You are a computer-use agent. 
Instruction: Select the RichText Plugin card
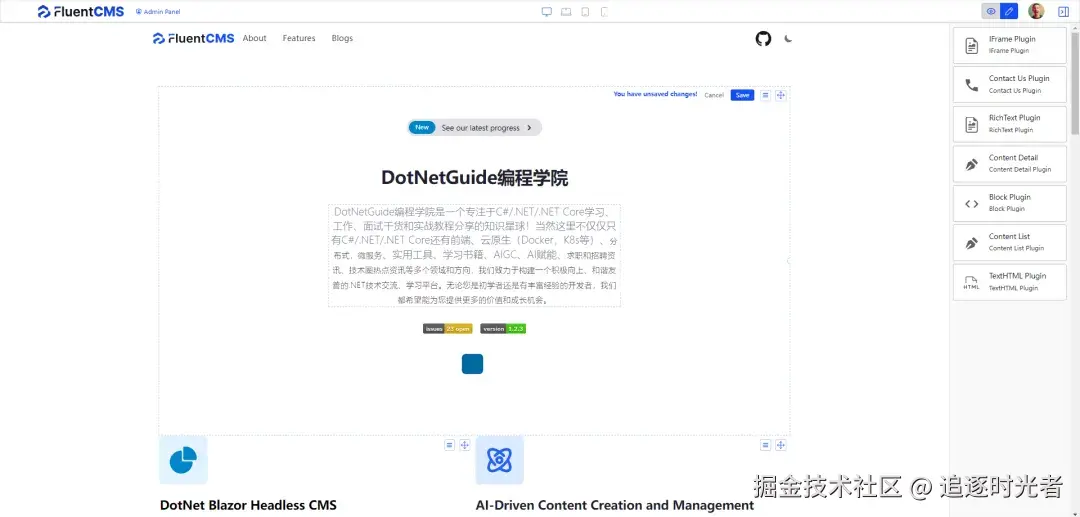(1010, 124)
